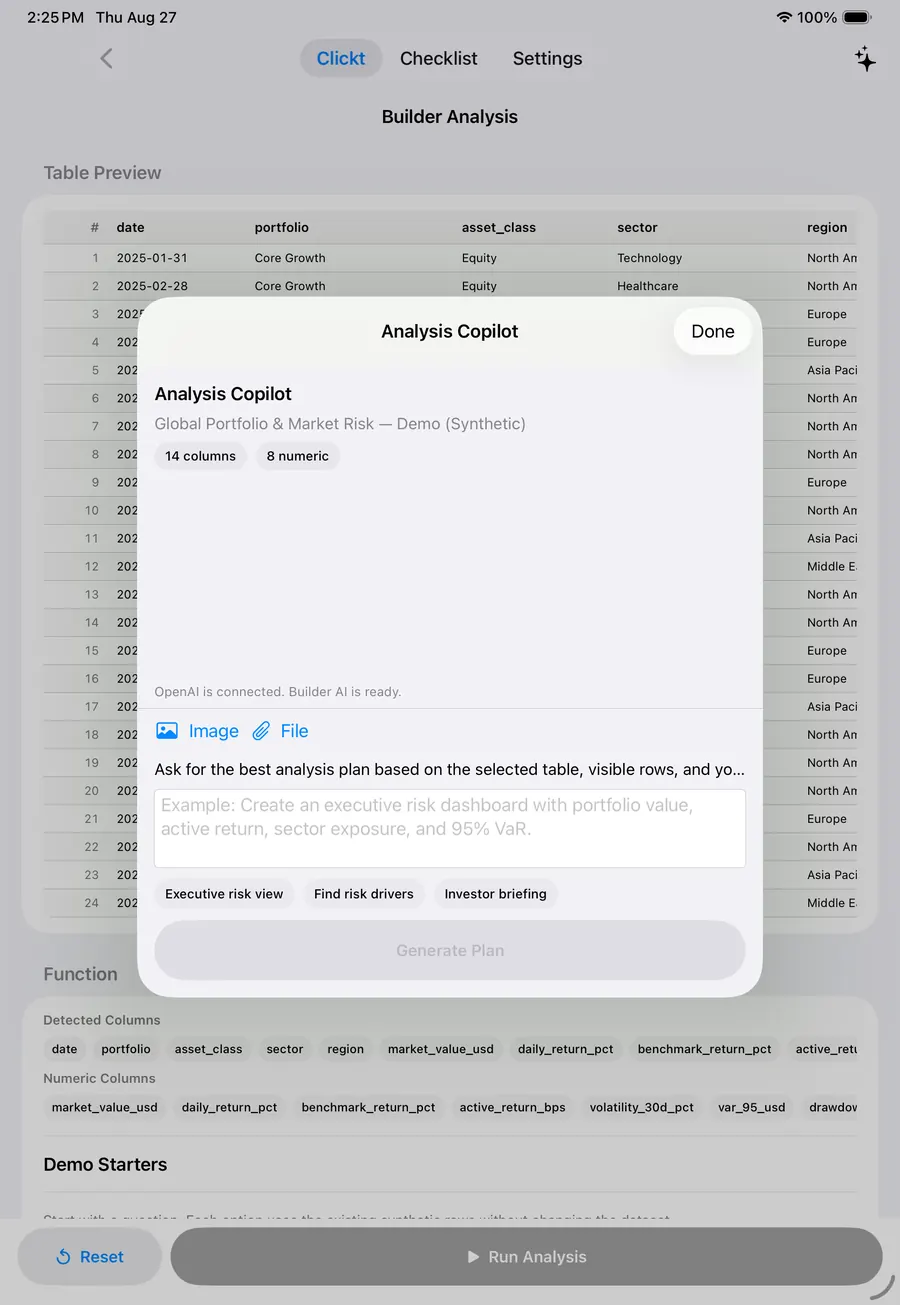Select the portfolio detected column chip
Screen dimensions: 900x1305
126,1049
